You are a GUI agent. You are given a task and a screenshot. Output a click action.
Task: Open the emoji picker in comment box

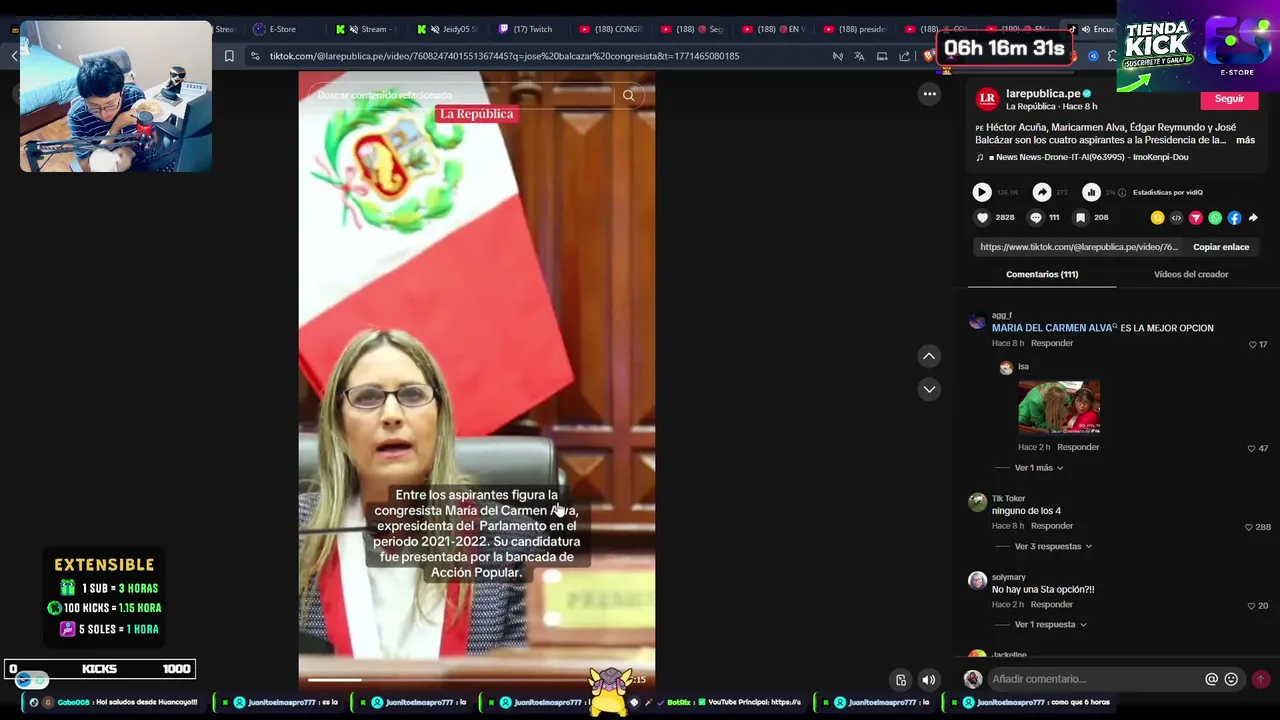coord(1231,679)
